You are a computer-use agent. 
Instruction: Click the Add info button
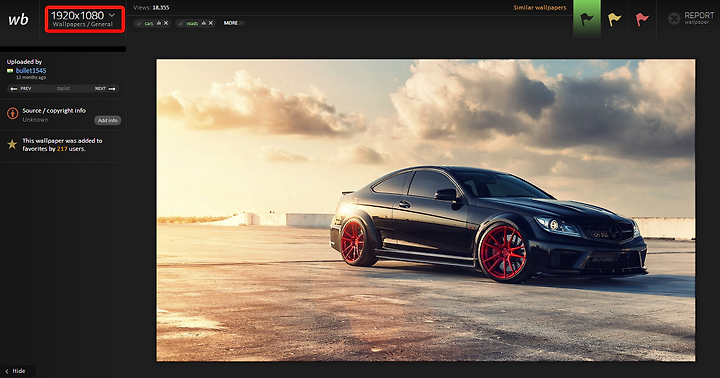coord(107,120)
